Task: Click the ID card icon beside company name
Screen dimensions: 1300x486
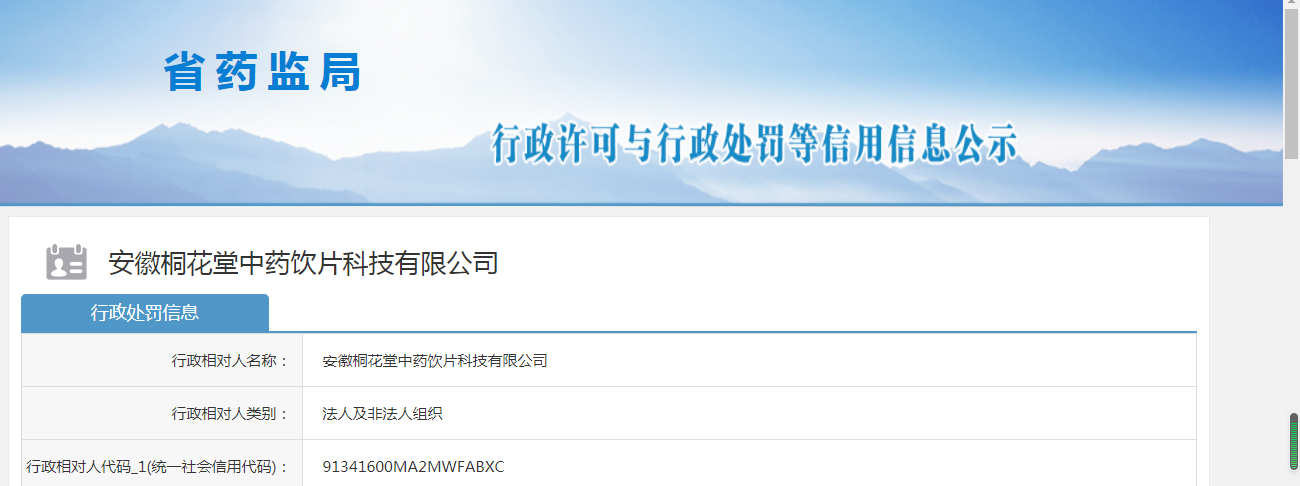Action: pyautogui.click(x=66, y=262)
